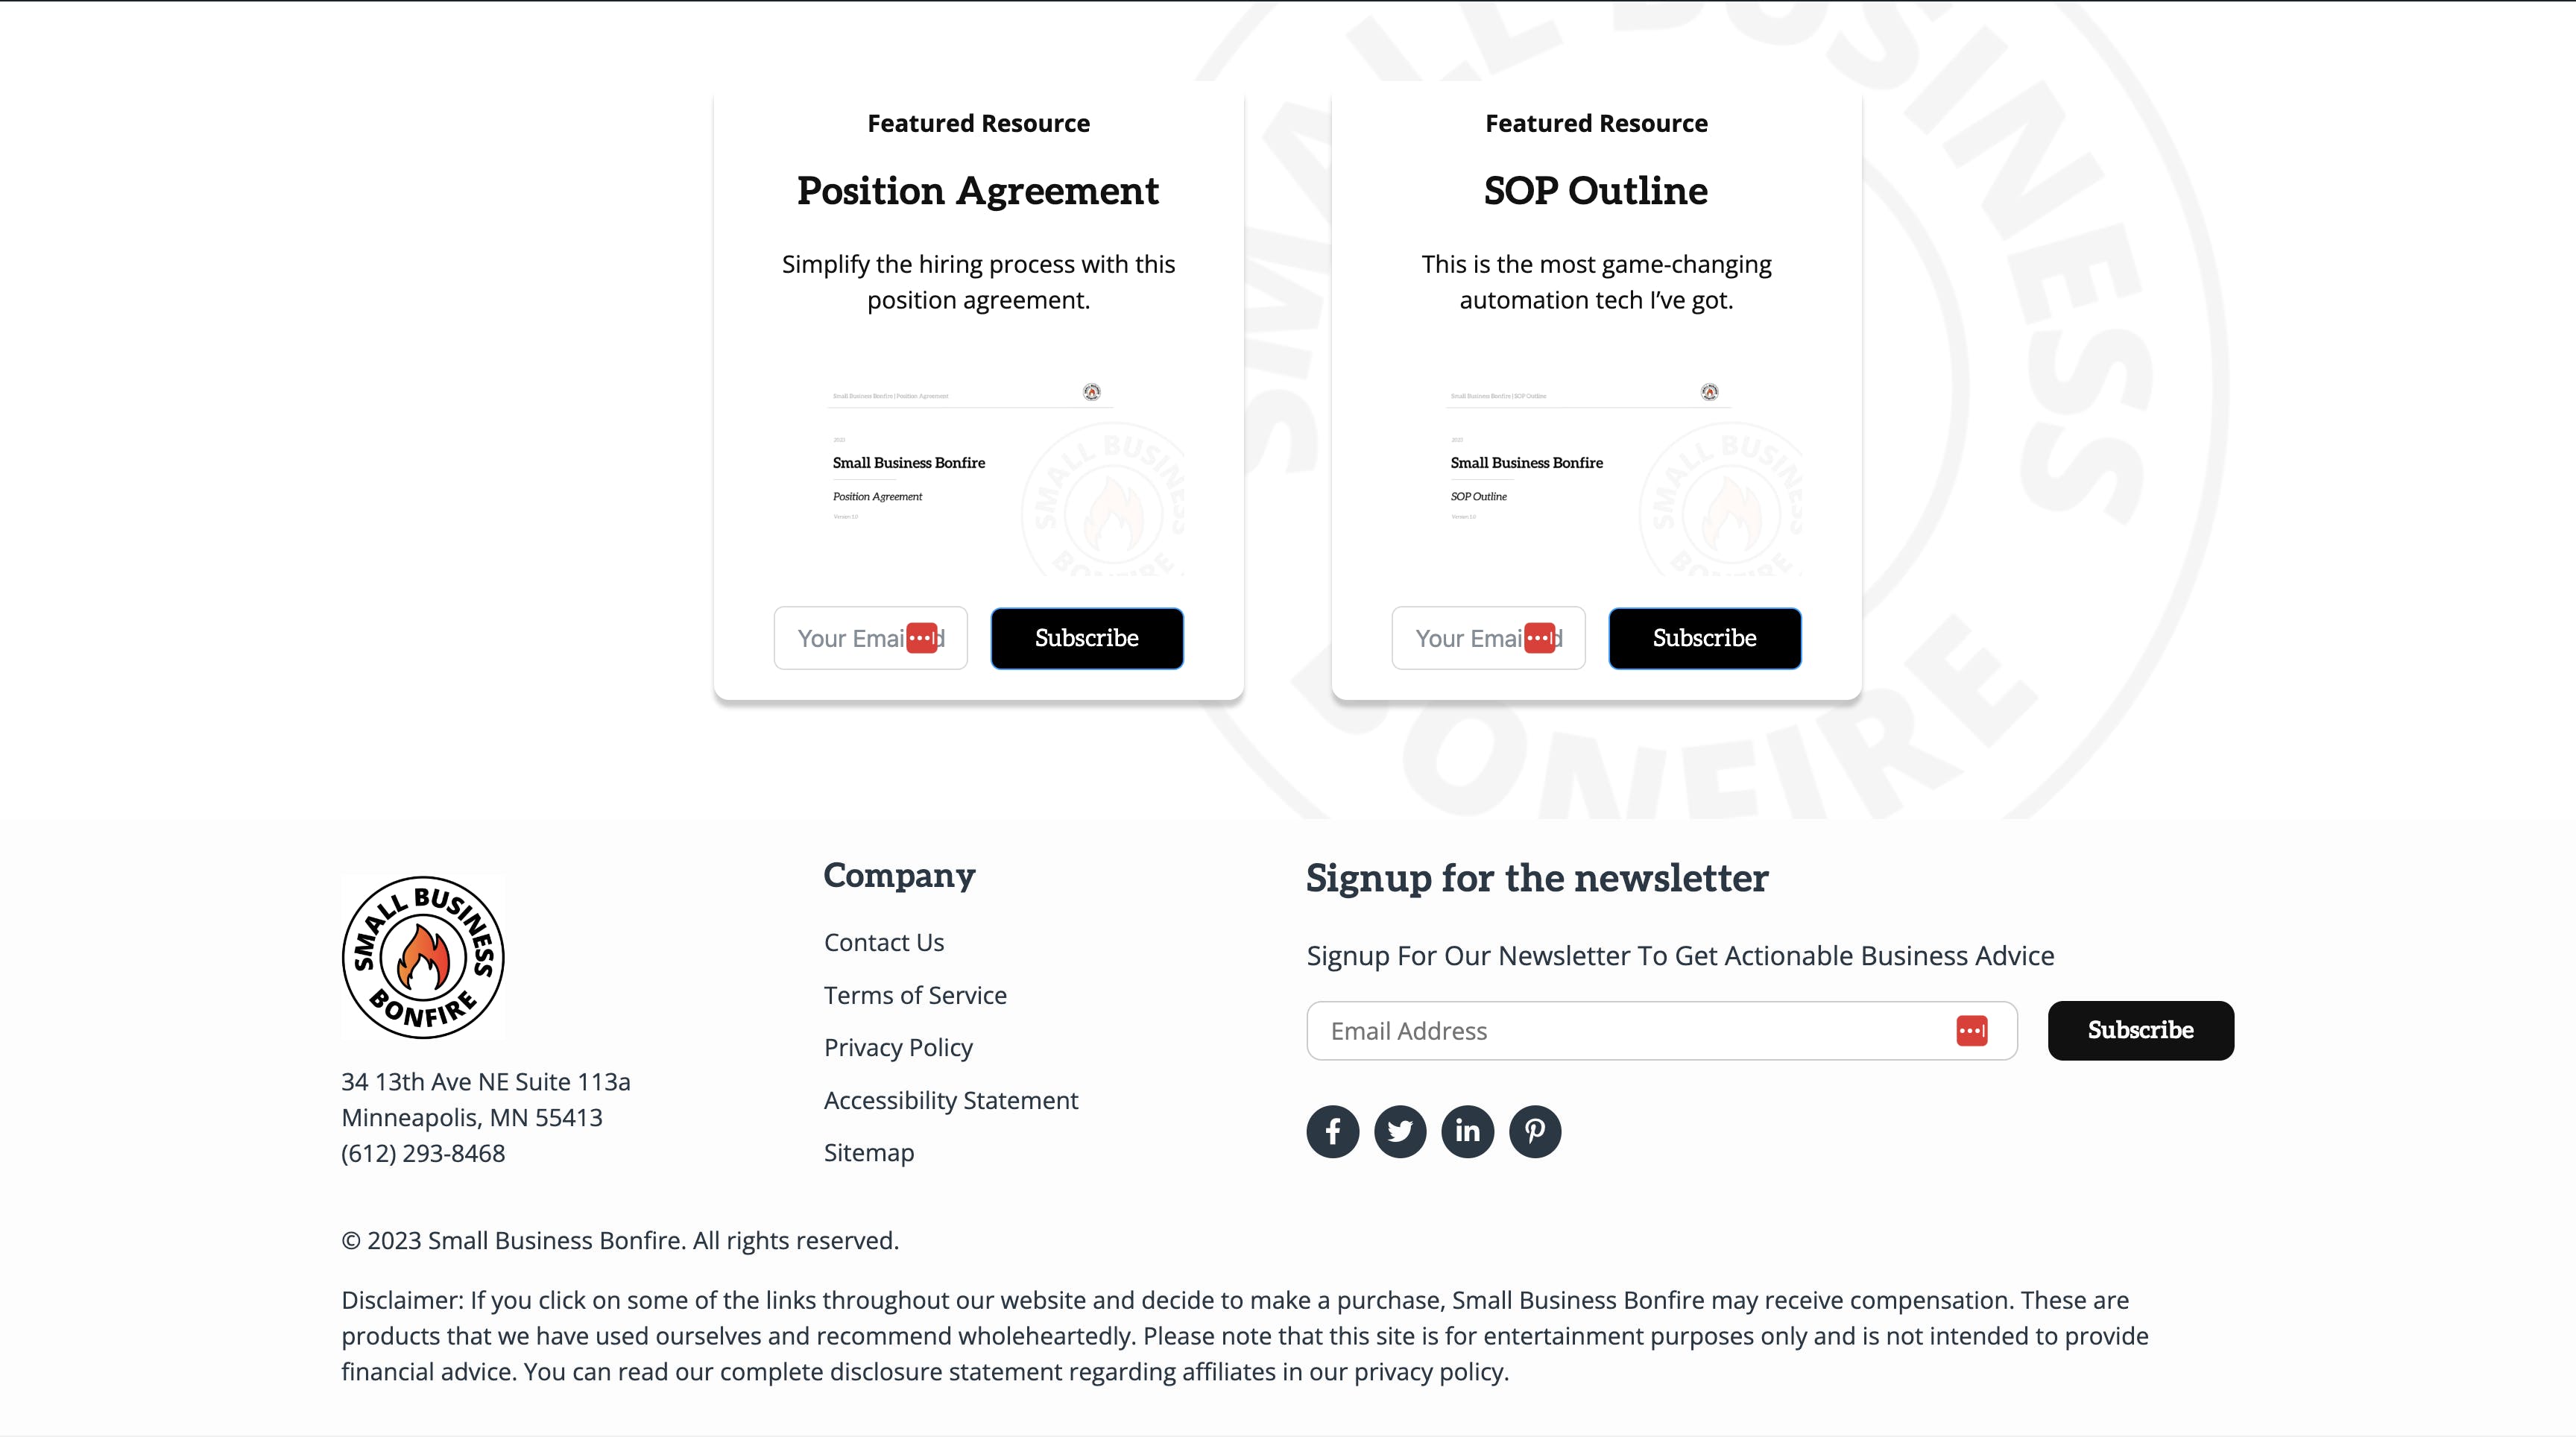Click the Terms of Service menu item
The height and width of the screenshot is (1437, 2576).
click(x=915, y=994)
